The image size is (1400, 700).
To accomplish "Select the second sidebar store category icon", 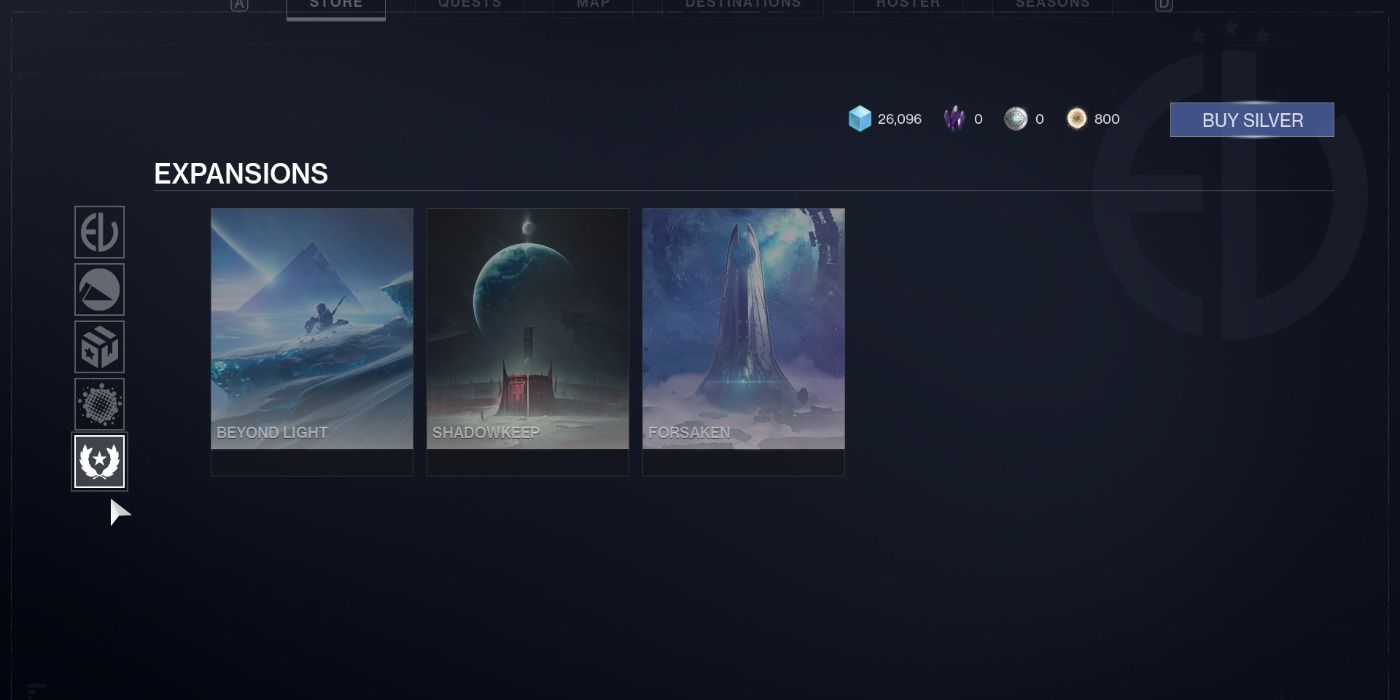I will pyautogui.click(x=100, y=290).
